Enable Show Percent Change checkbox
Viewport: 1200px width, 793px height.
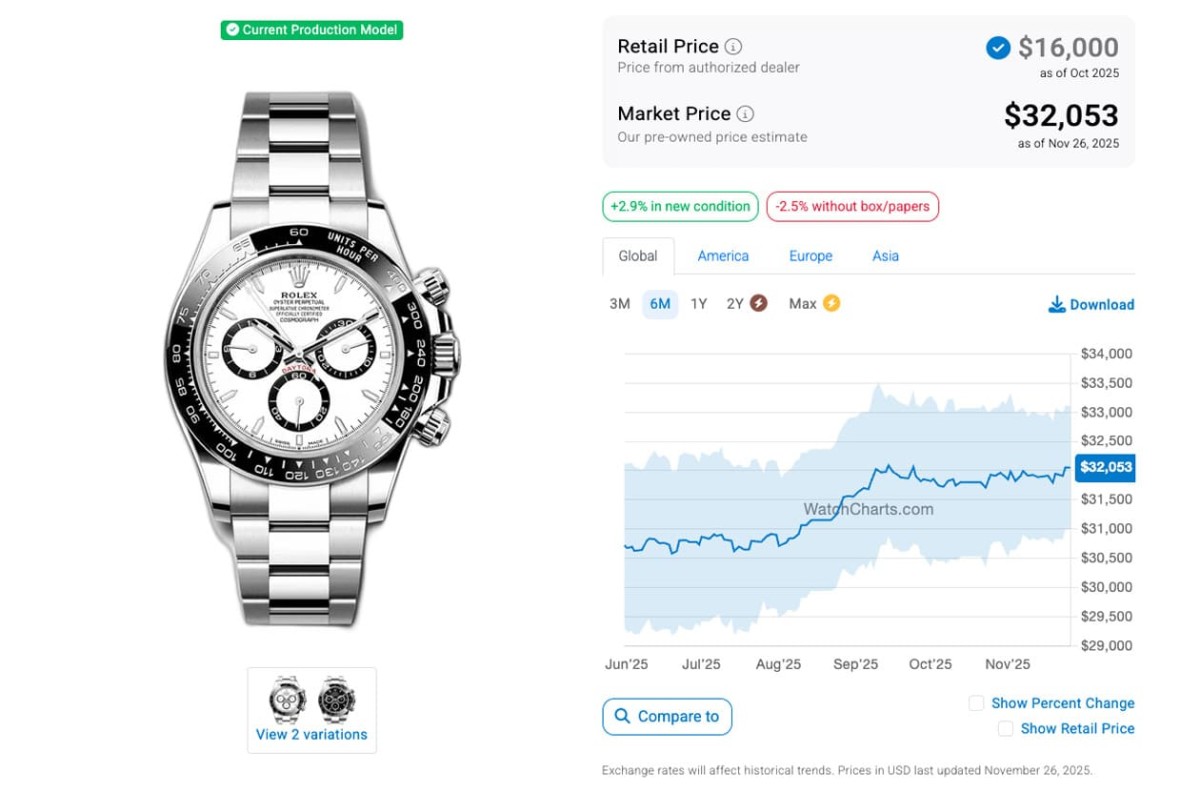pyautogui.click(x=976, y=703)
